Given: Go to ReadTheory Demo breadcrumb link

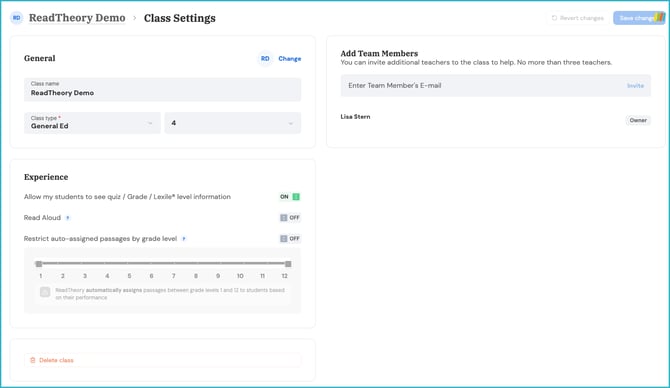Looking at the screenshot, I should point(77,18).
